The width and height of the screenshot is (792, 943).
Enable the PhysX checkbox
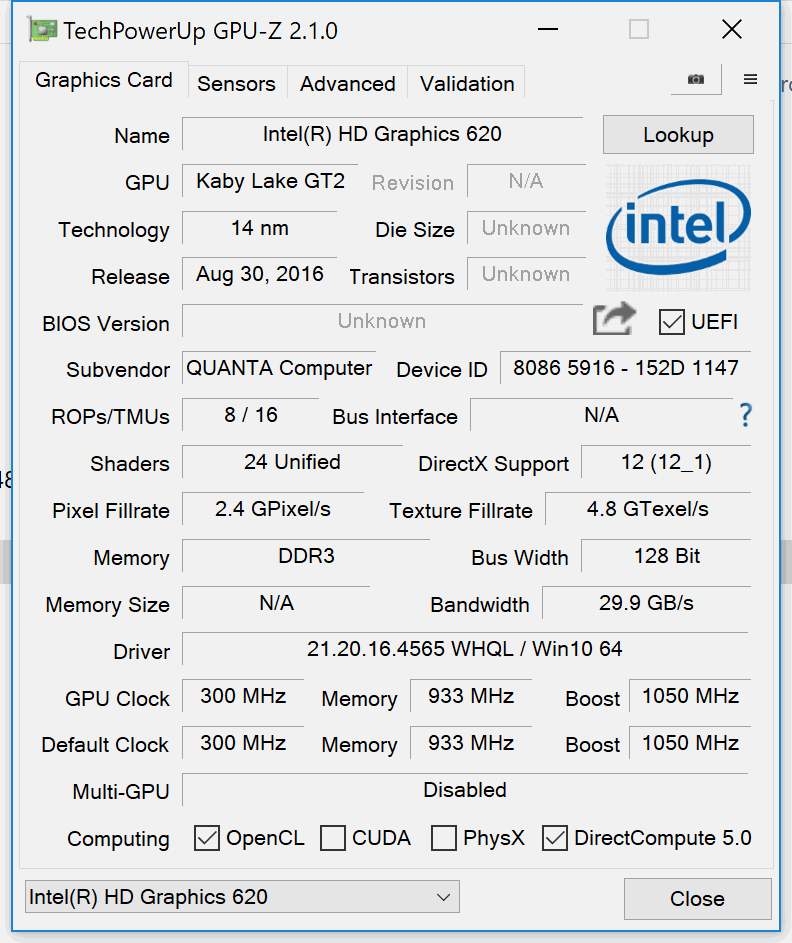[x=444, y=838]
